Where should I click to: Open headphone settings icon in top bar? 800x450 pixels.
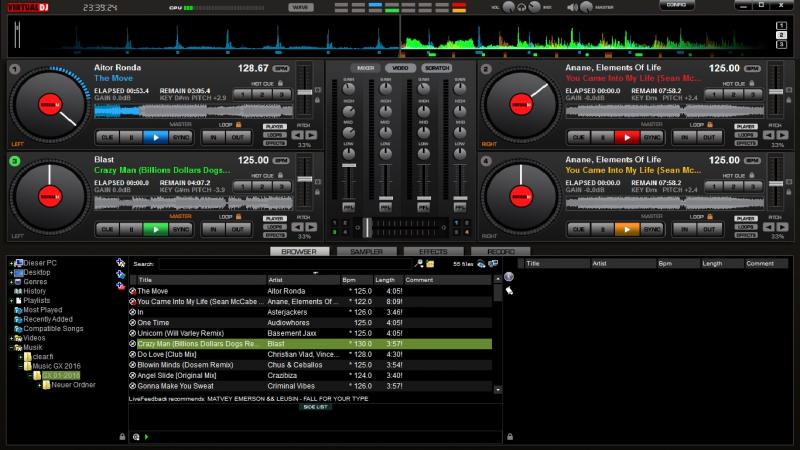coord(521,7)
